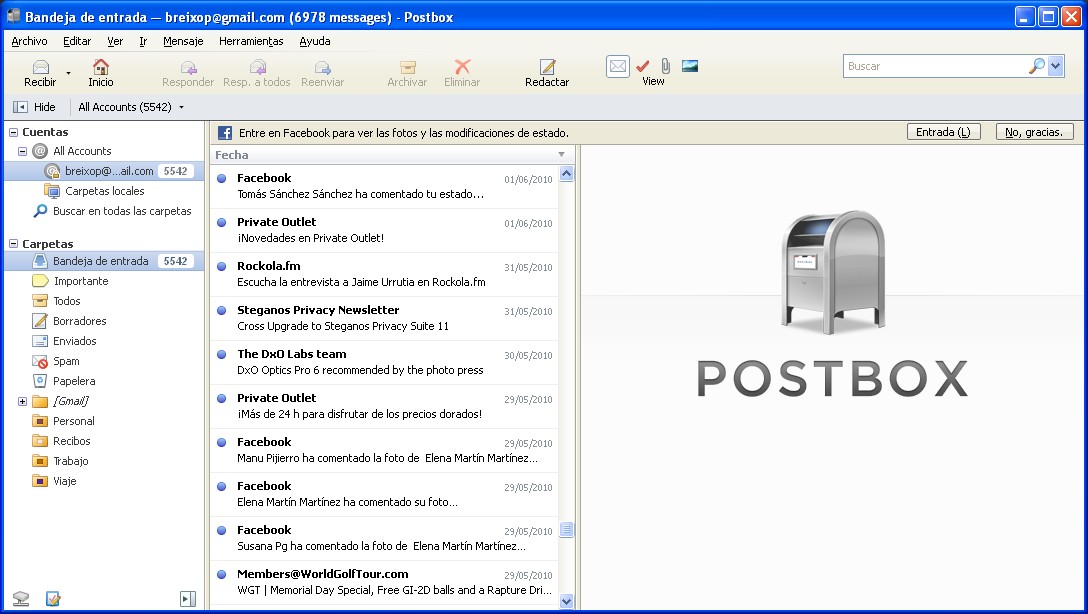Screen dimensions: 1088x614
Task: Open the Bandeja de entrada folder
Action: point(104,261)
